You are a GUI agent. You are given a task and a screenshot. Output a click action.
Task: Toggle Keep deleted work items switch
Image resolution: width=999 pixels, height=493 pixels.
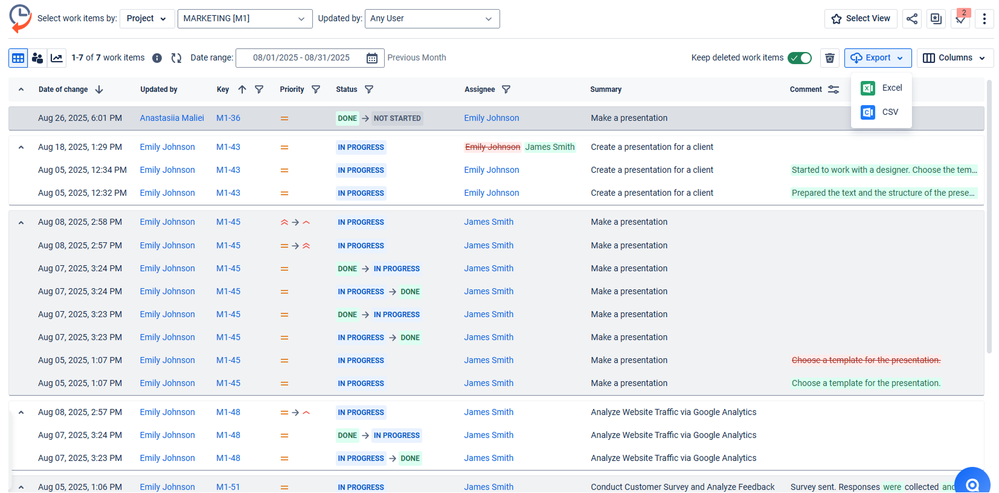click(x=799, y=58)
